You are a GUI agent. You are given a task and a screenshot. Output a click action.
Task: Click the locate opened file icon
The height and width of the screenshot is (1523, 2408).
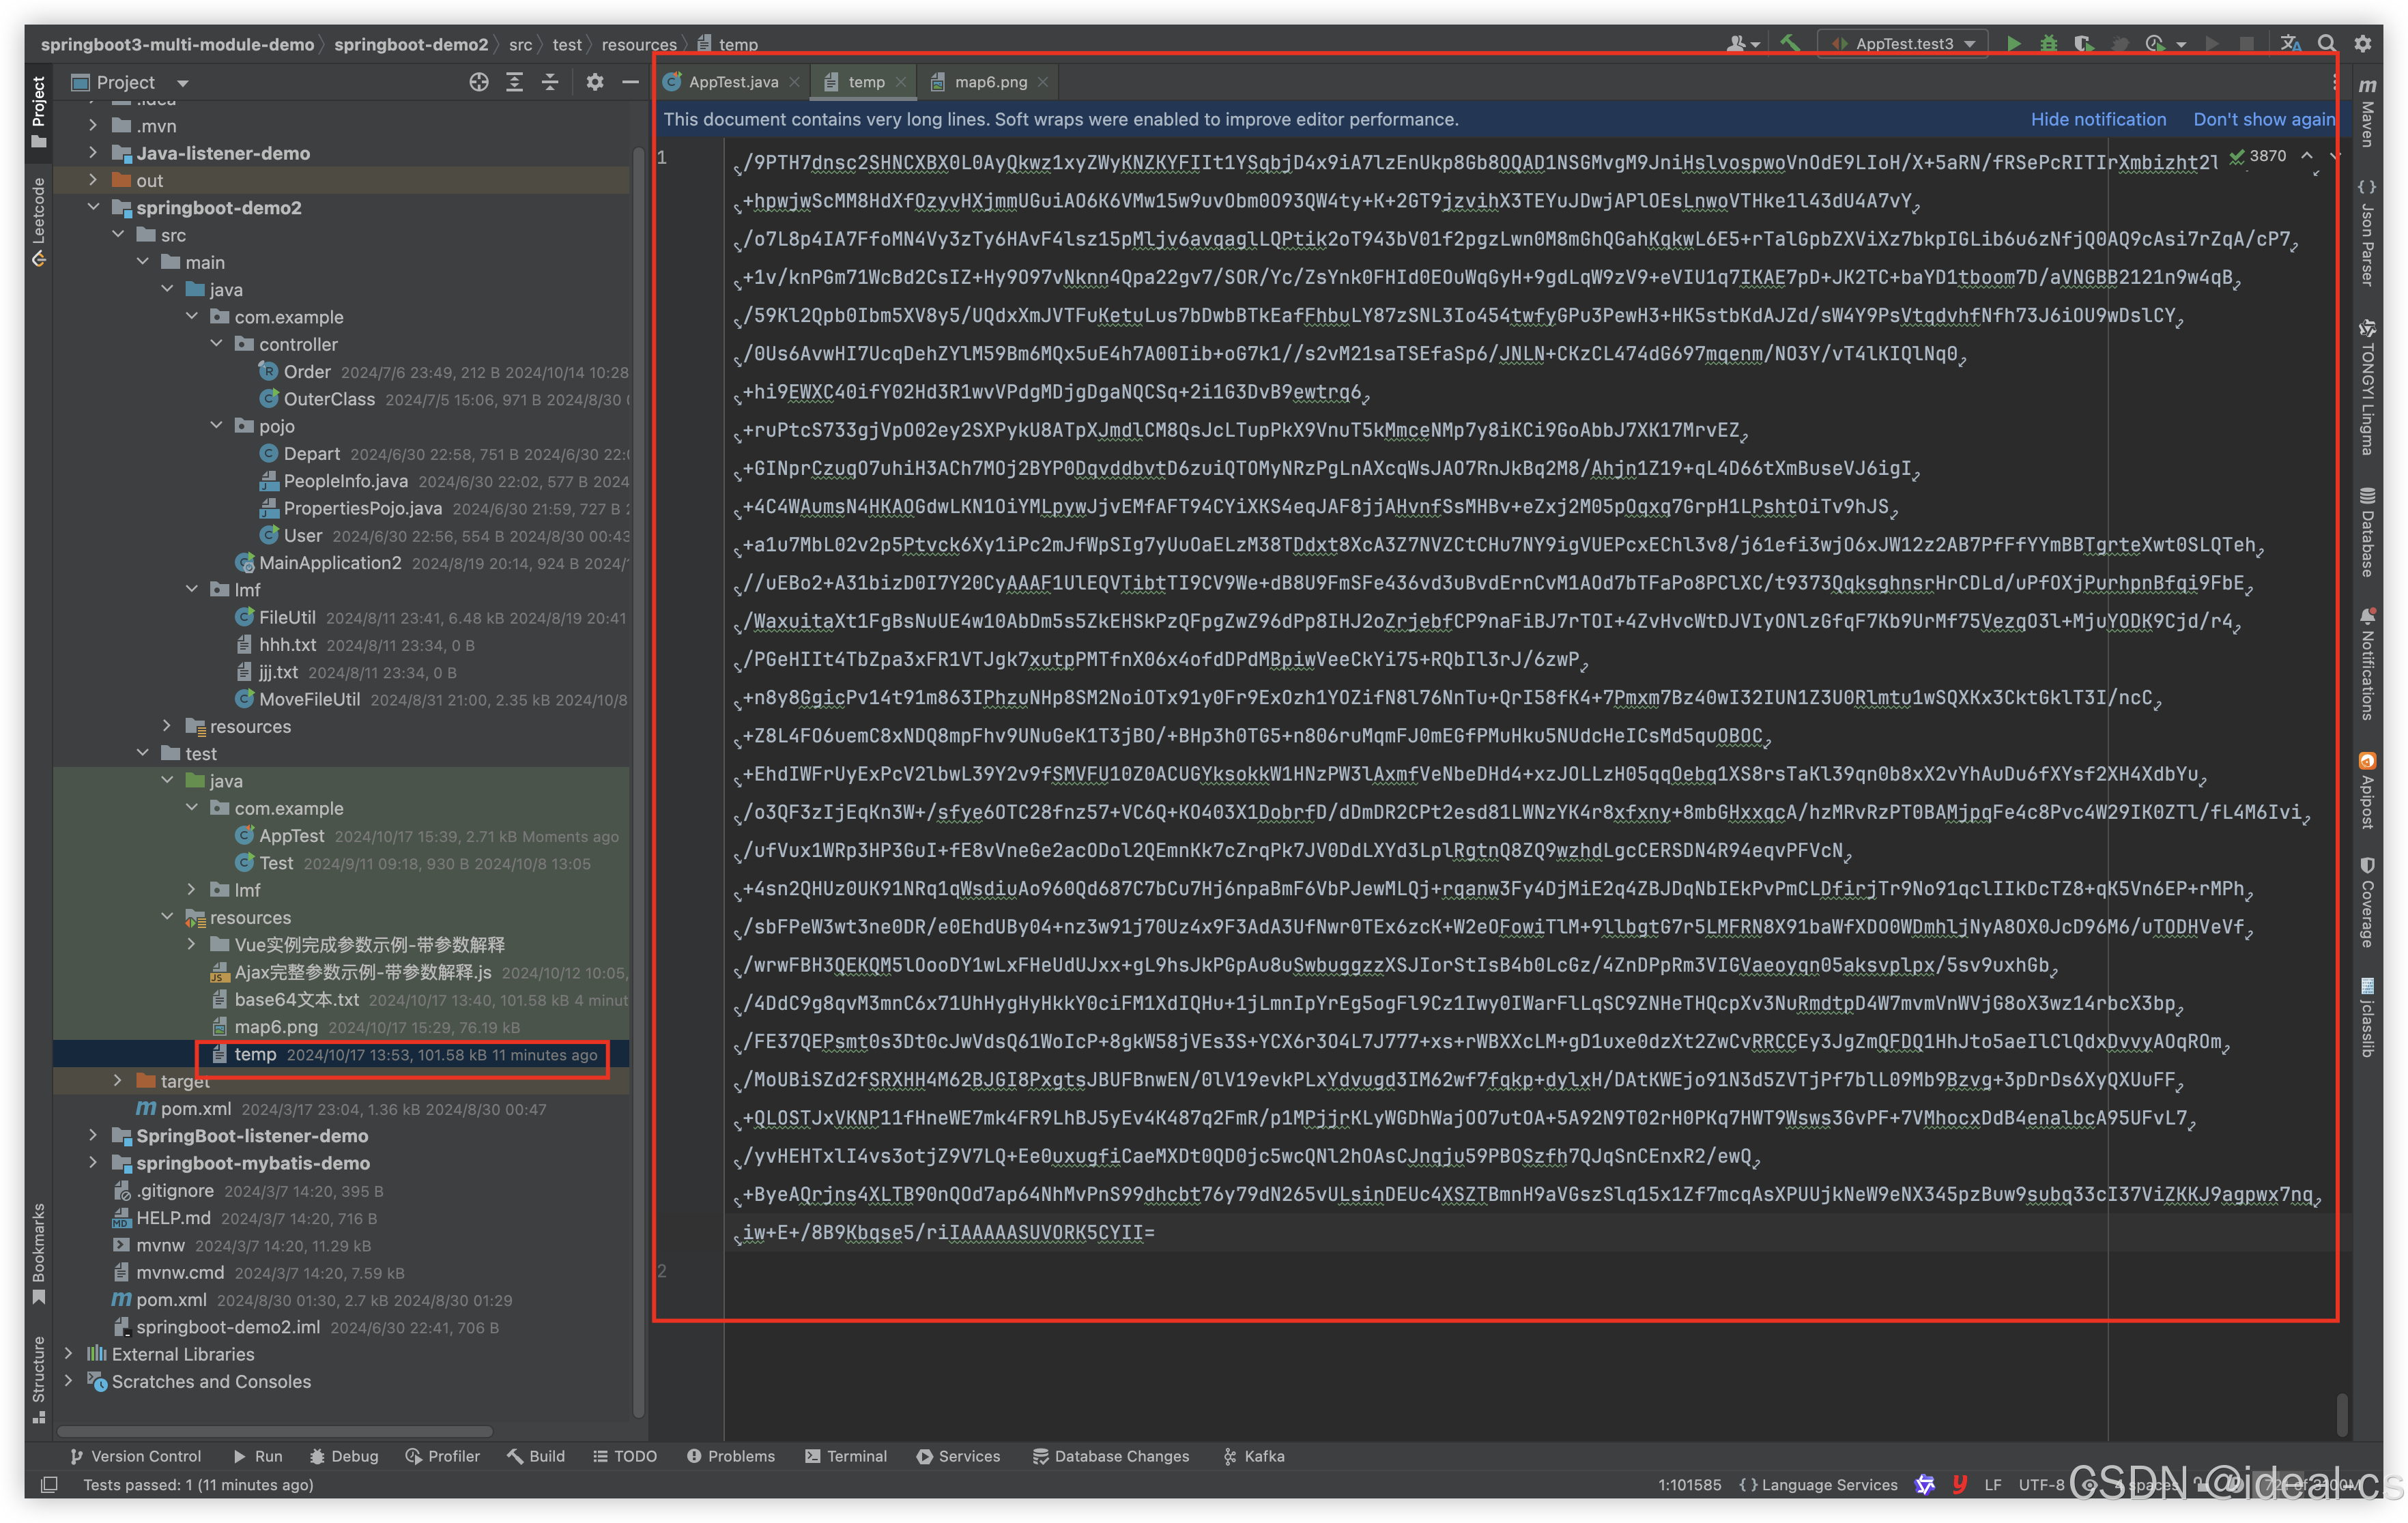coord(479,82)
